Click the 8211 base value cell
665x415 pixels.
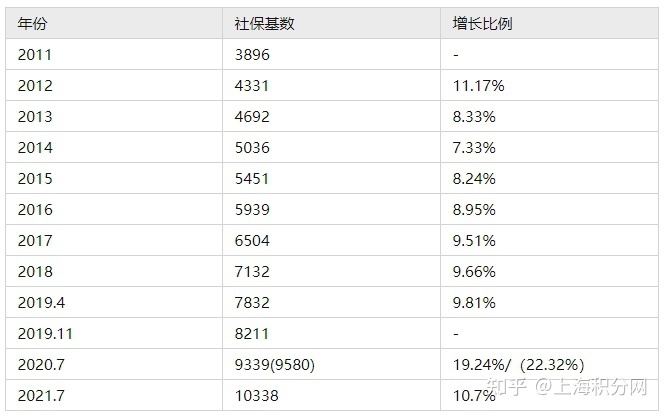click(331, 333)
